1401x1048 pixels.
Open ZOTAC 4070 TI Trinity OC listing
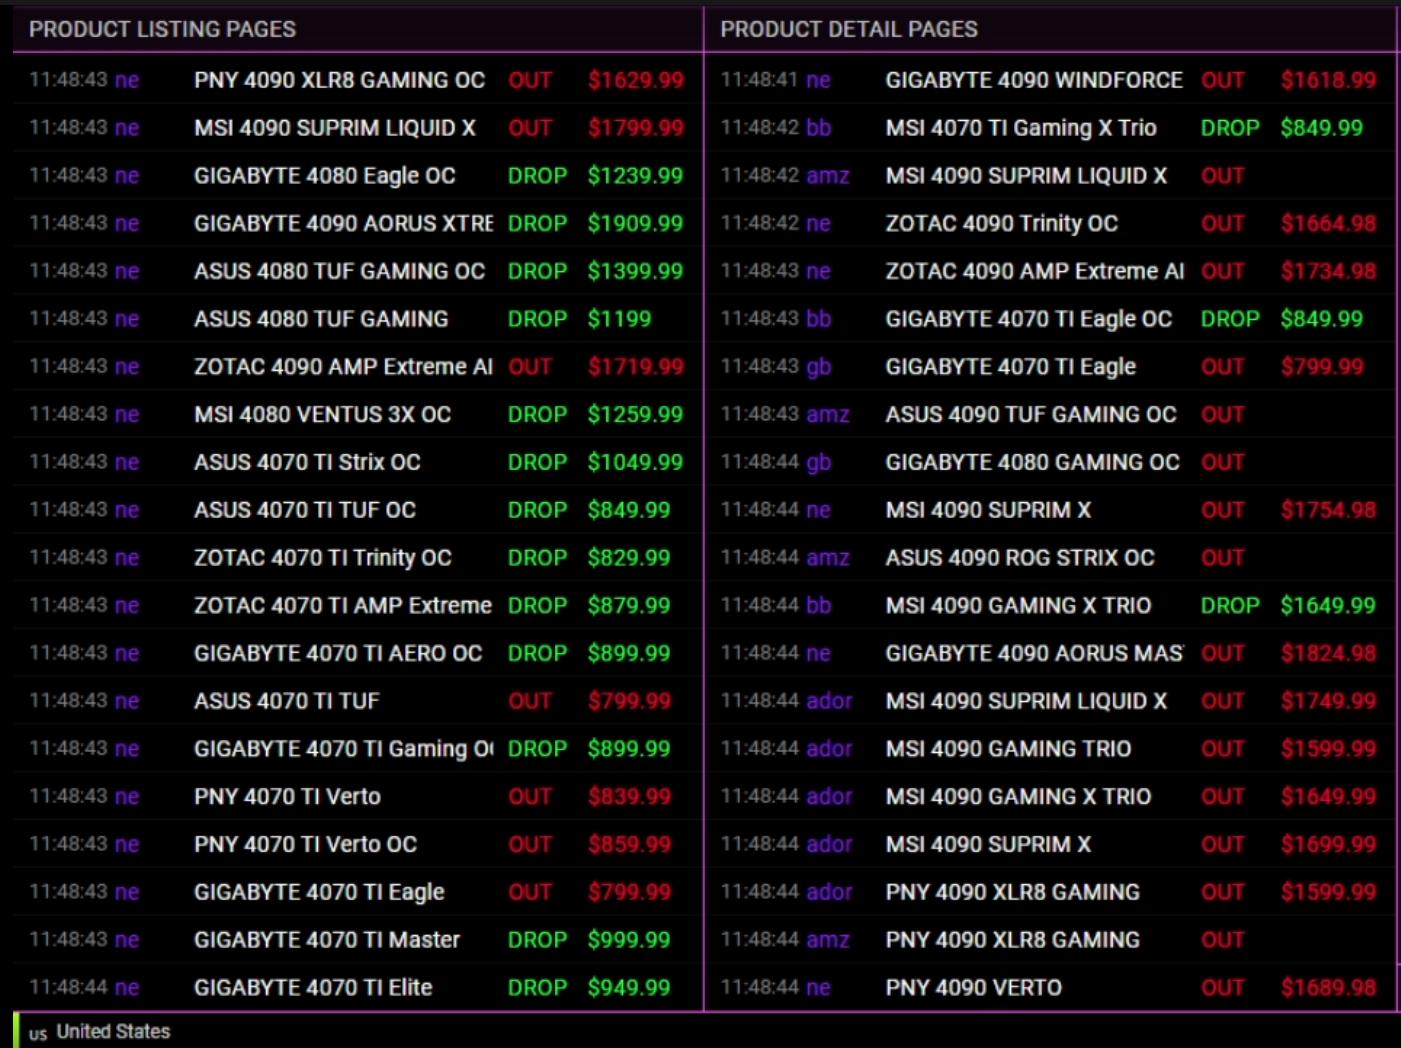point(323,558)
